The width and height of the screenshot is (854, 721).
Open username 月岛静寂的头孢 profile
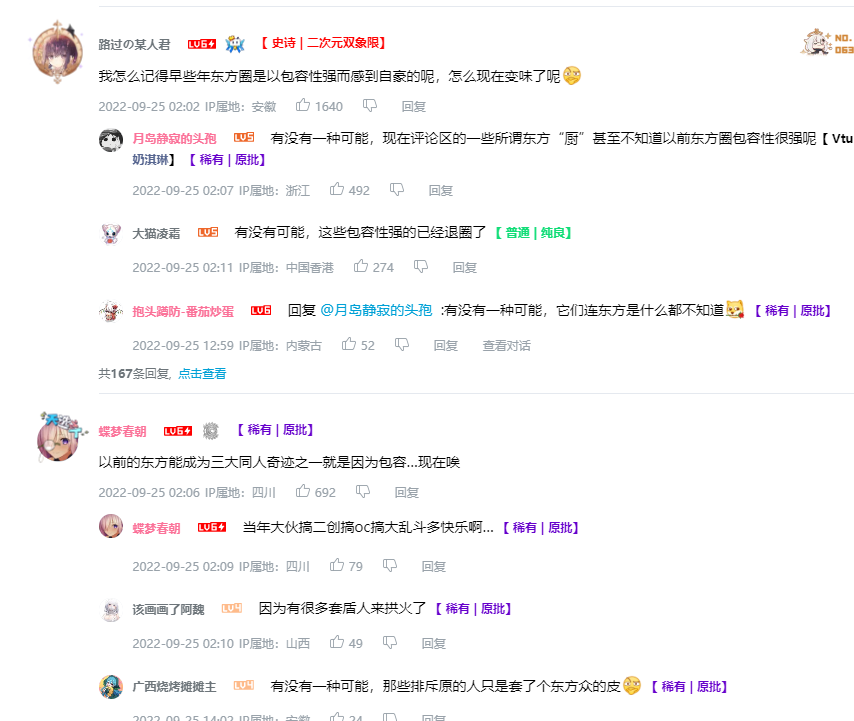[174, 139]
